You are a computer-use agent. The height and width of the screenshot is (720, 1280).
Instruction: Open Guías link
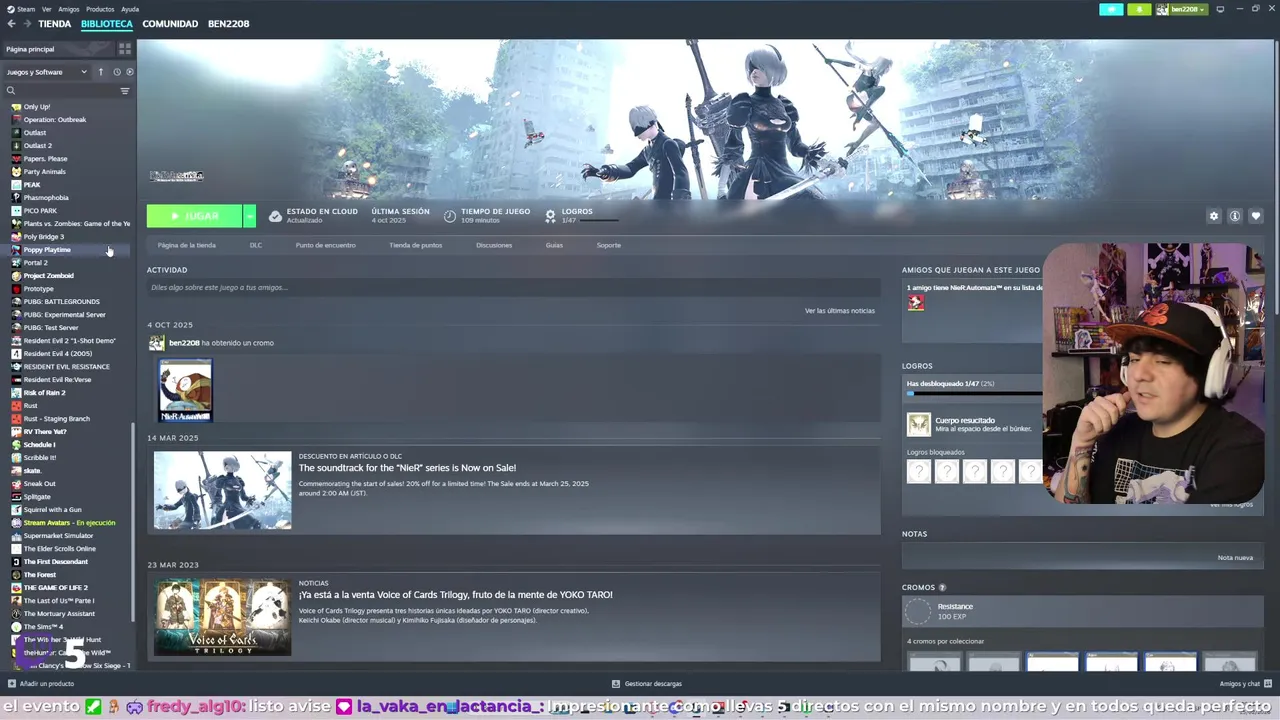[554, 245]
